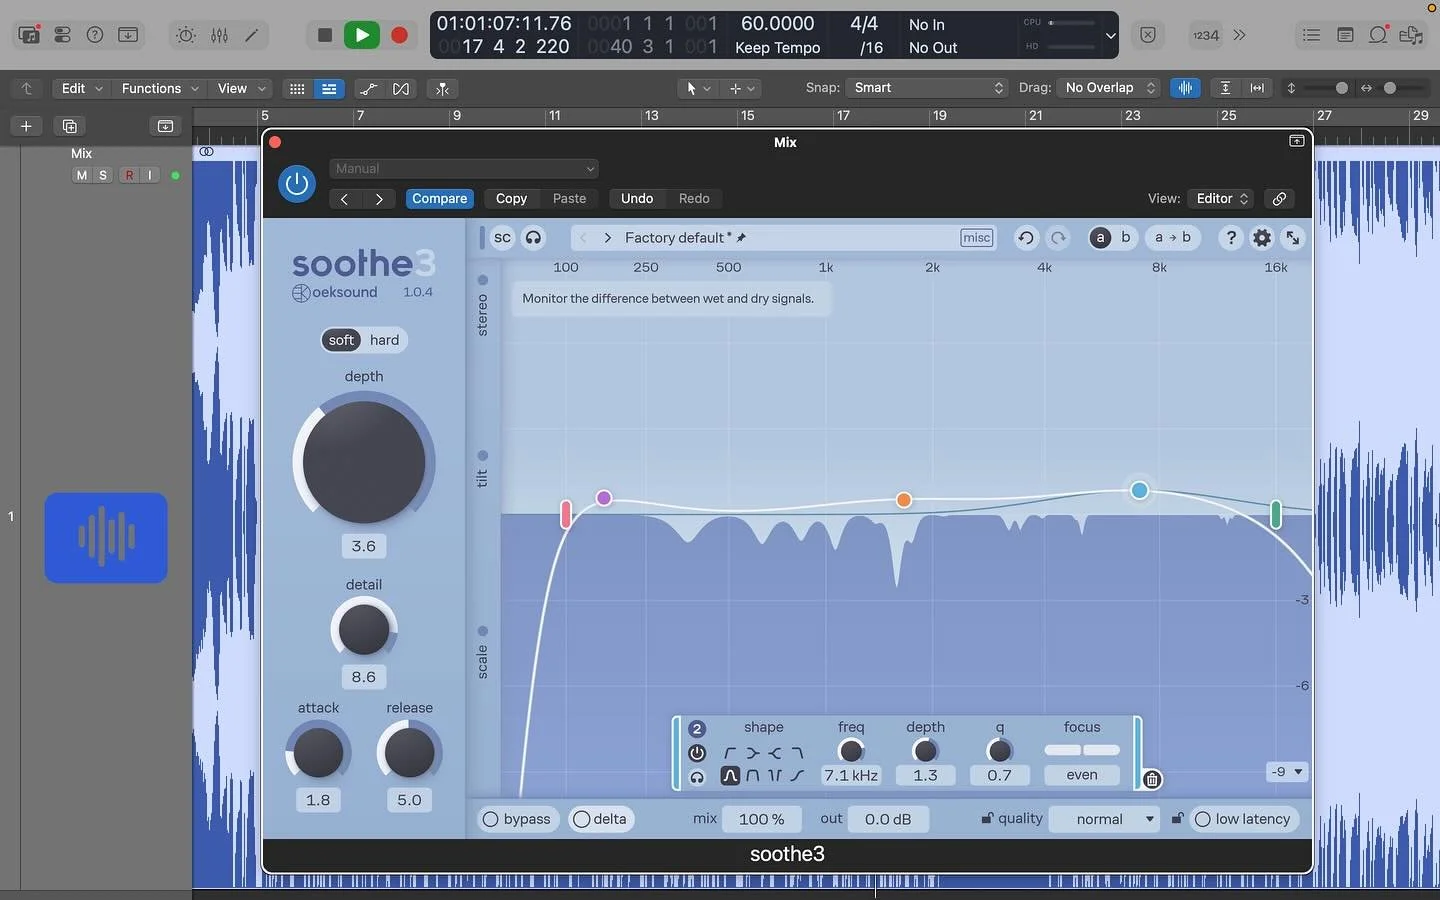Click the Compare button
Viewport: 1440px width, 900px height.
pos(439,198)
